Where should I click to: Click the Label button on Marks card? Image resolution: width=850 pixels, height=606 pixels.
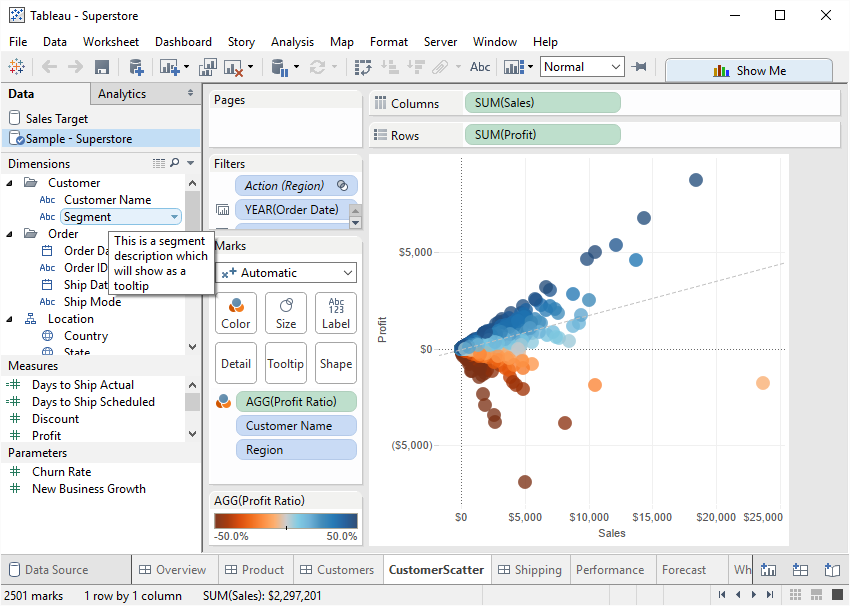click(336, 313)
